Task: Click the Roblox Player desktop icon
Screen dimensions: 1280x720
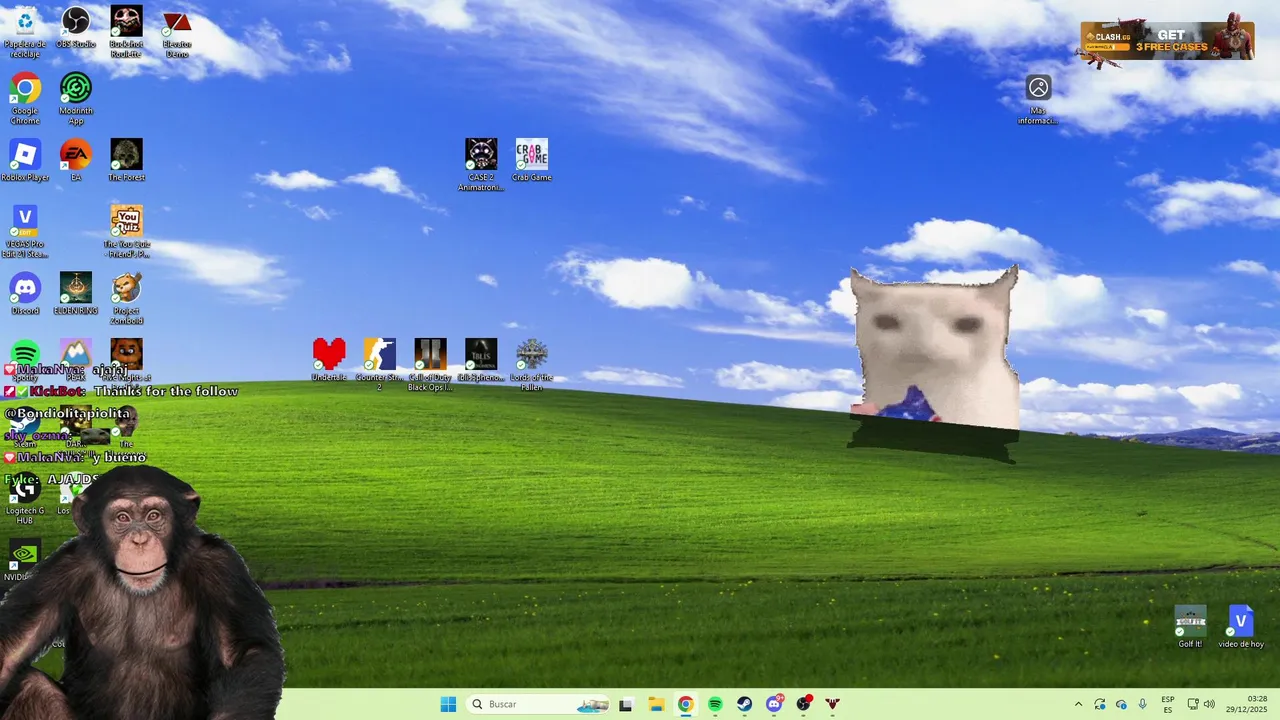Action: tap(25, 160)
